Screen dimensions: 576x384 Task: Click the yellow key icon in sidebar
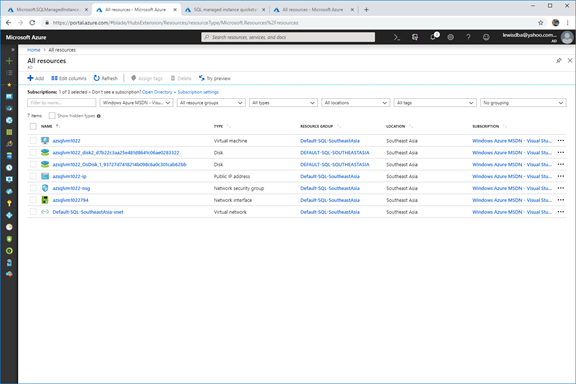pos(9,203)
